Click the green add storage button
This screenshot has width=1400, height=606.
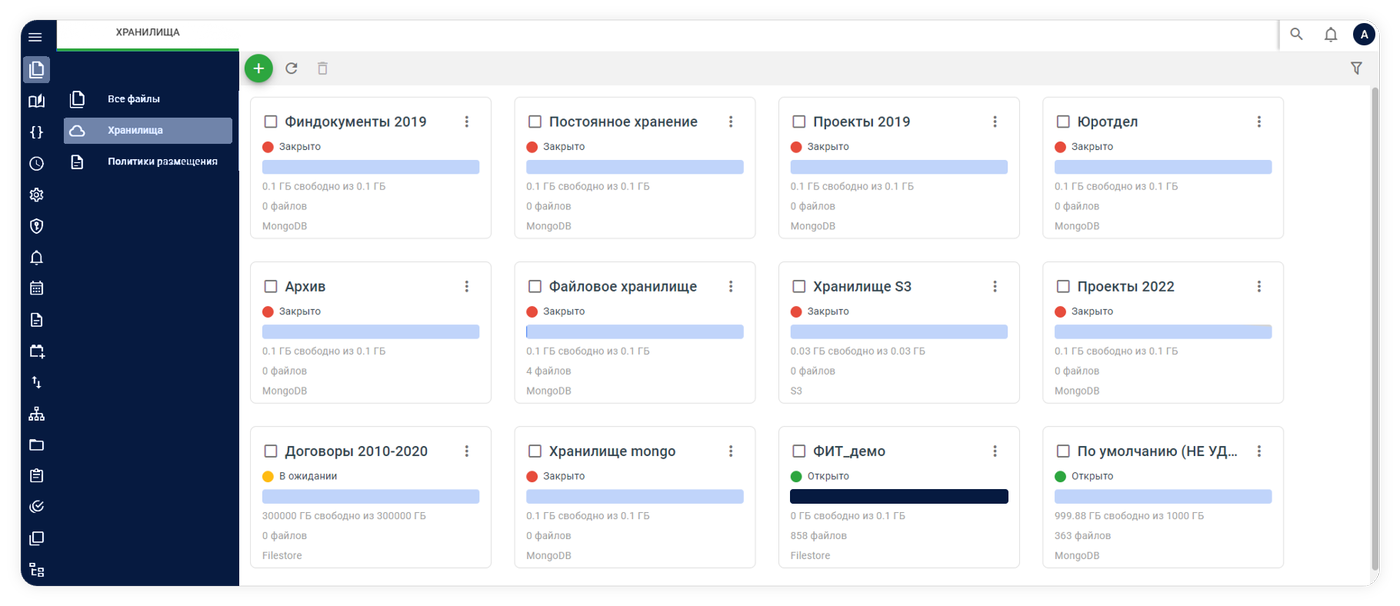coord(258,68)
